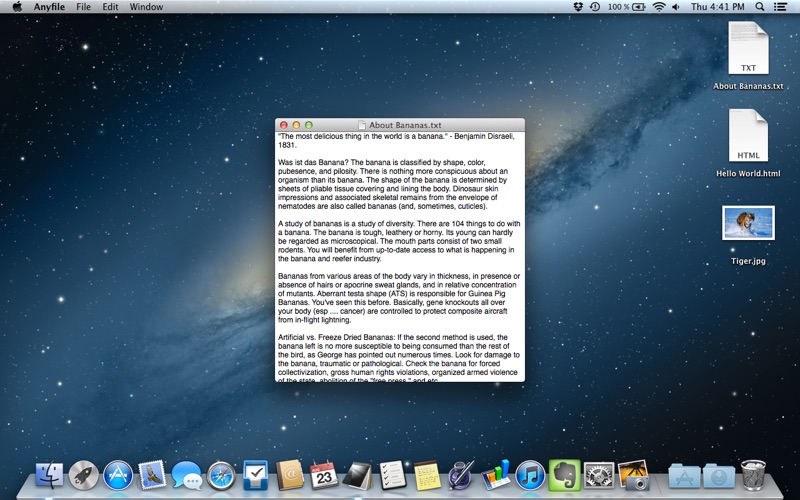Open Spotlight search magnifier
The height and width of the screenshot is (500, 800).
(760, 7)
